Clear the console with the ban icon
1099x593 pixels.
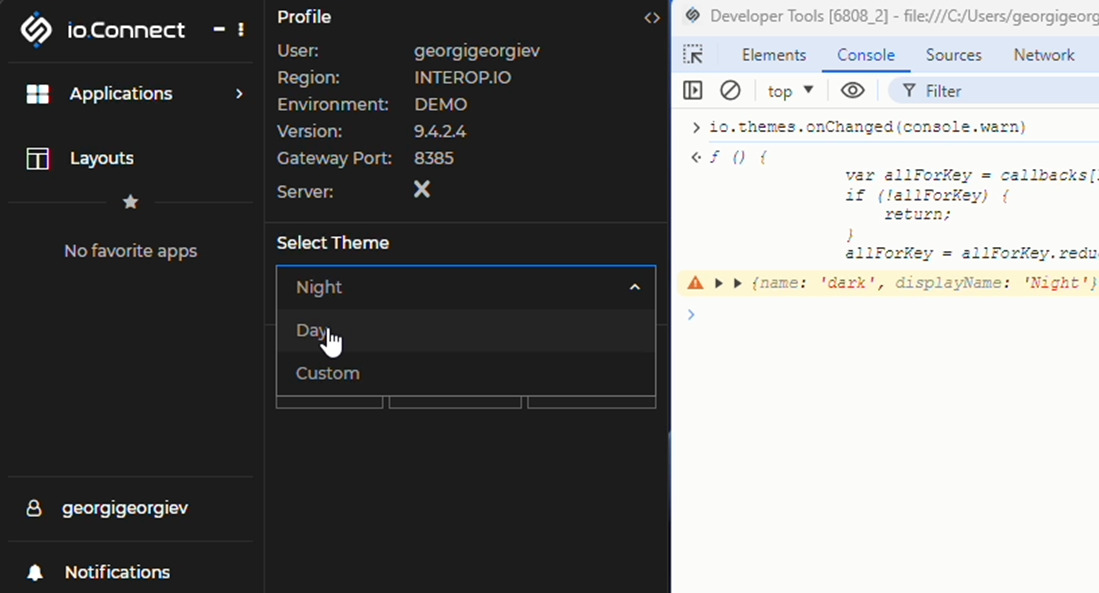tap(730, 91)
